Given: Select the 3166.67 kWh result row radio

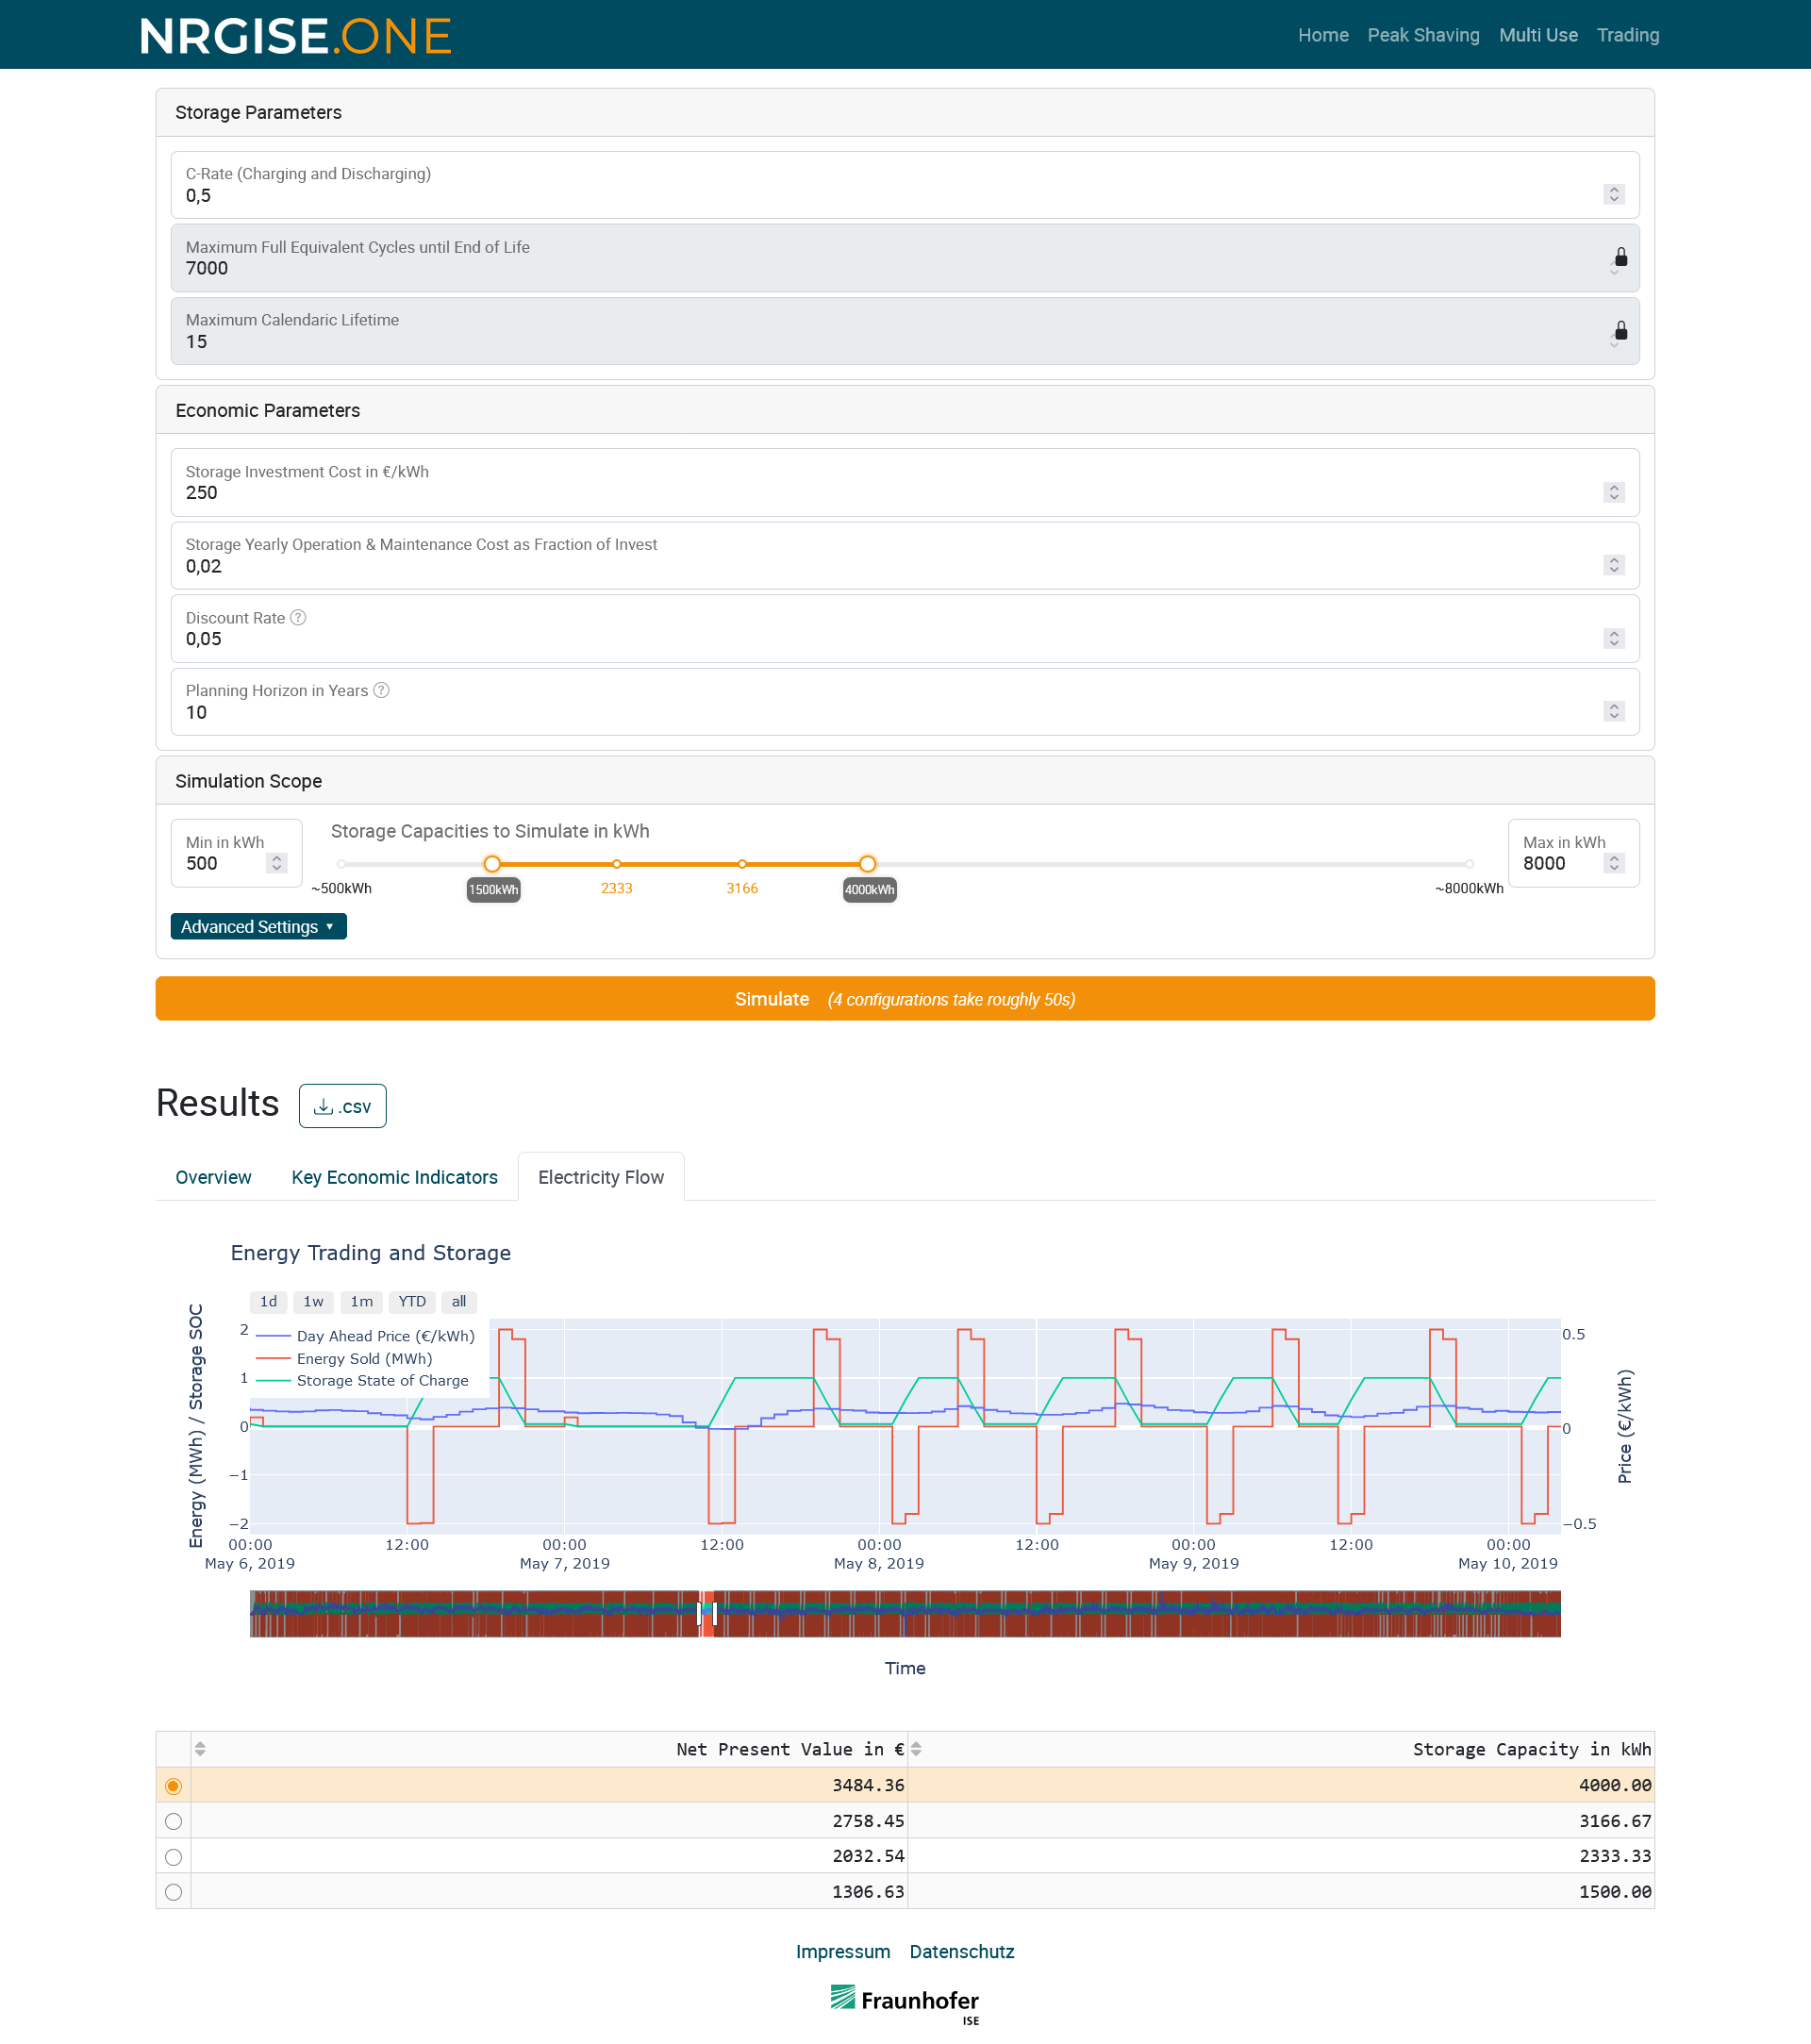Looking at the screenshot, I should tap(174, 1821).
